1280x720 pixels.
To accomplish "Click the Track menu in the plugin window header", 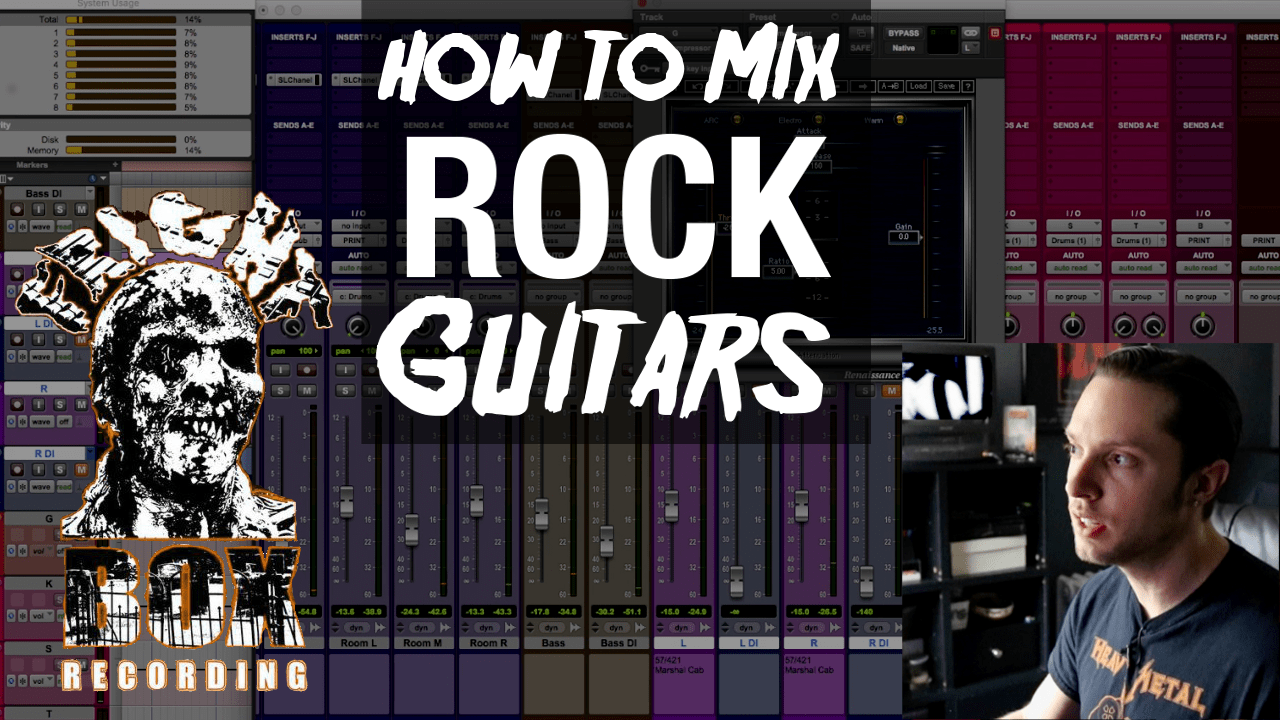I will pos(650,17).
